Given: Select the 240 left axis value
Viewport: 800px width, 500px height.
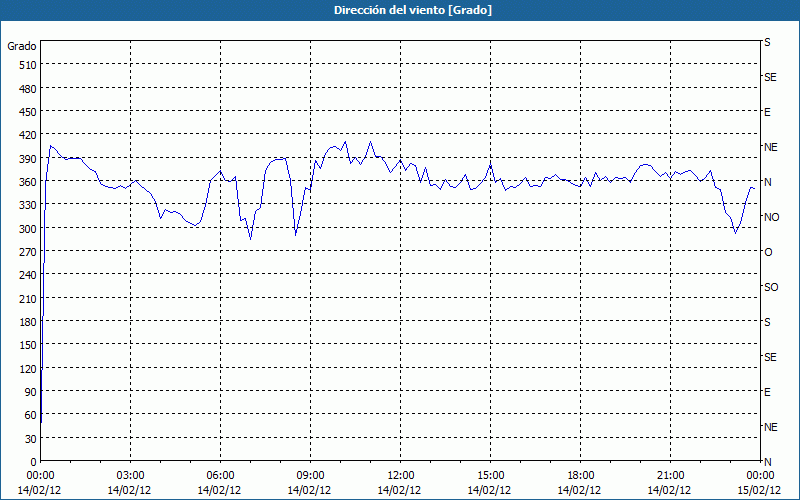Looking at the screenshot, I should click(x=28, y=276).
